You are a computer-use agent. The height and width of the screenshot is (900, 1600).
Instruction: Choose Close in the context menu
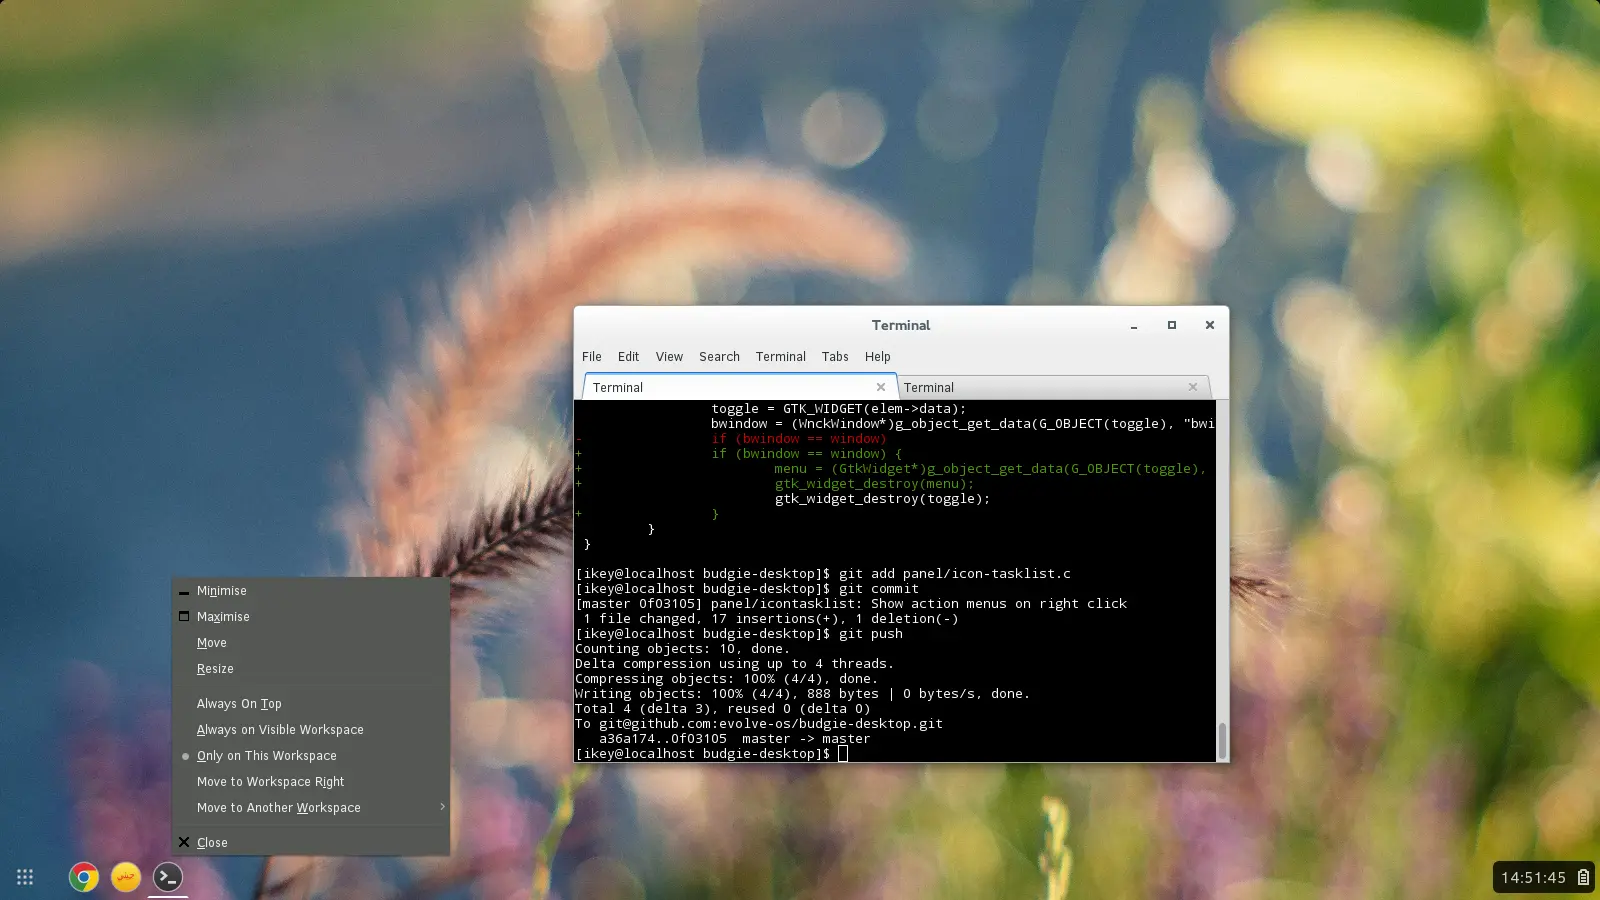[x=310, y=843]
